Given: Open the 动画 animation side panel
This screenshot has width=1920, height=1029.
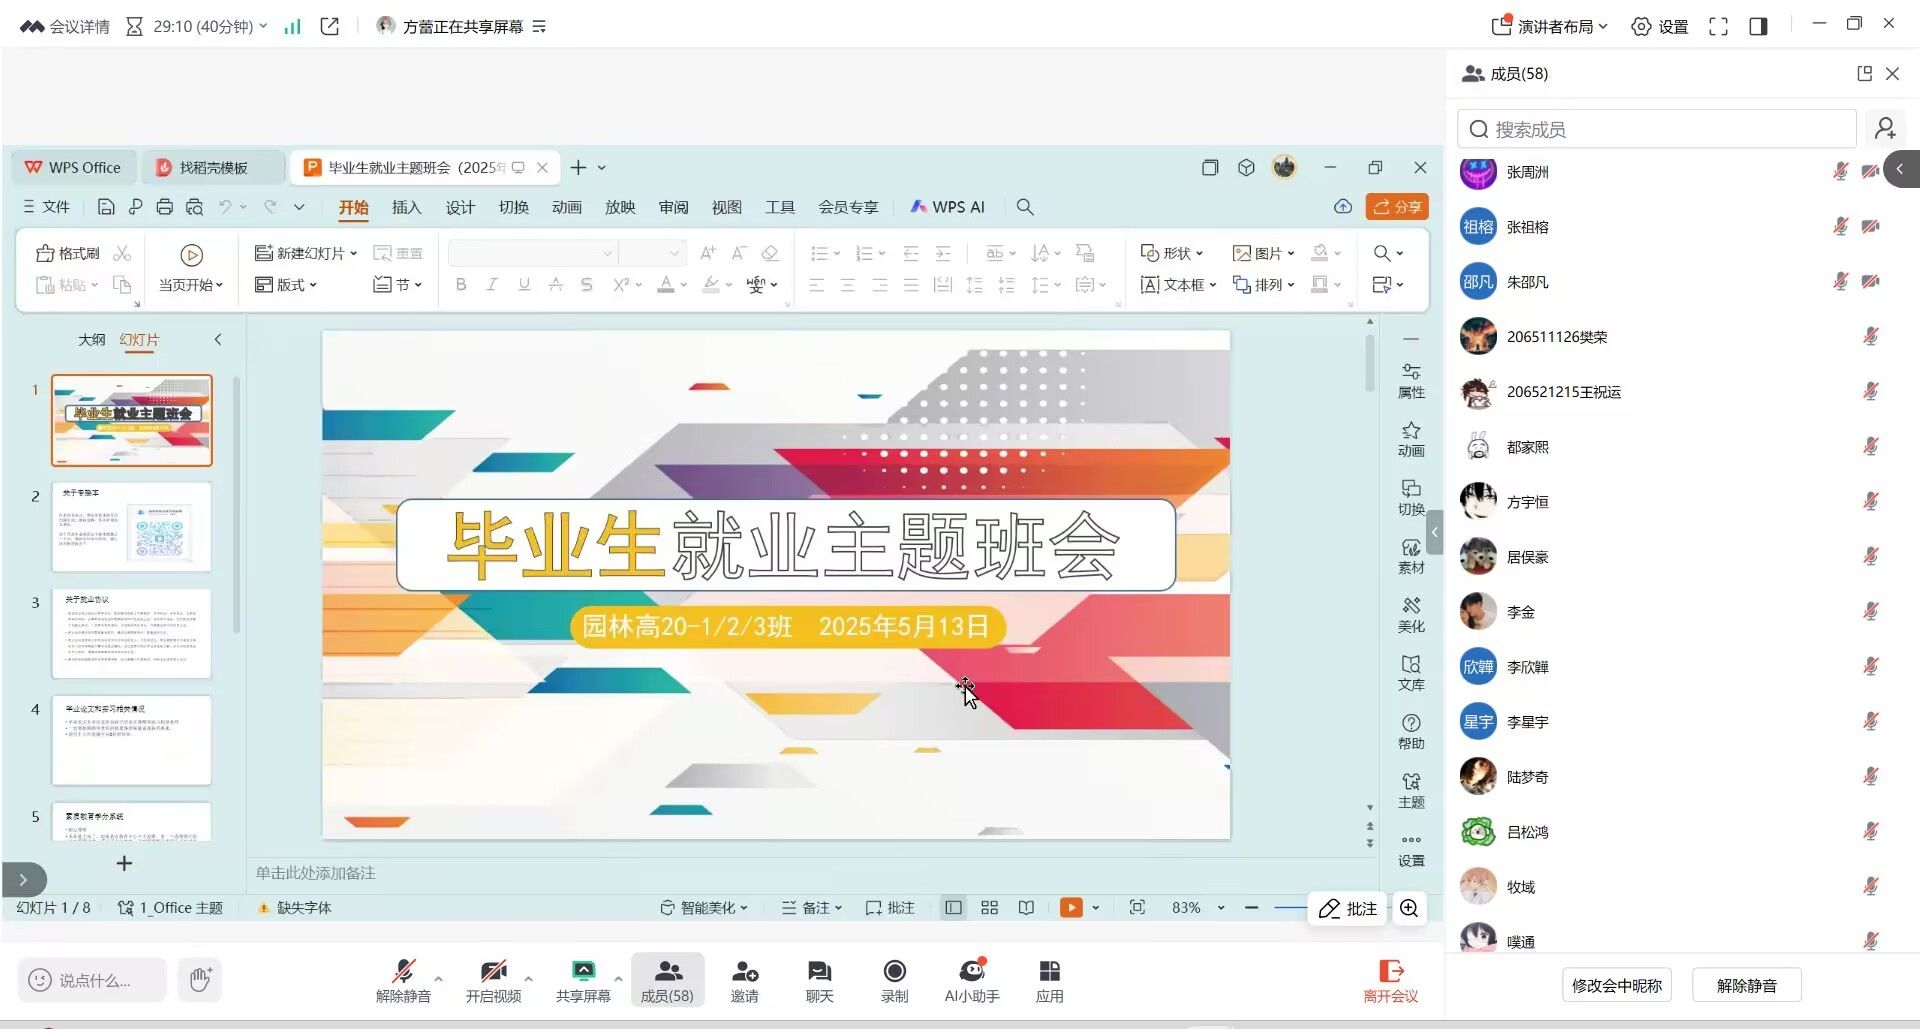Looking at the screenshot, I should (x=1411, y=439).
